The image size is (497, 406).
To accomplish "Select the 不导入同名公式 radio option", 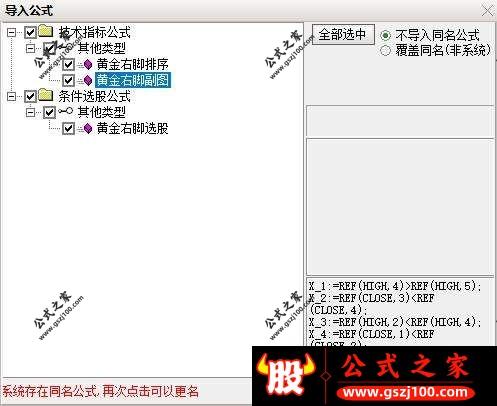I will (x=385, y=35).
